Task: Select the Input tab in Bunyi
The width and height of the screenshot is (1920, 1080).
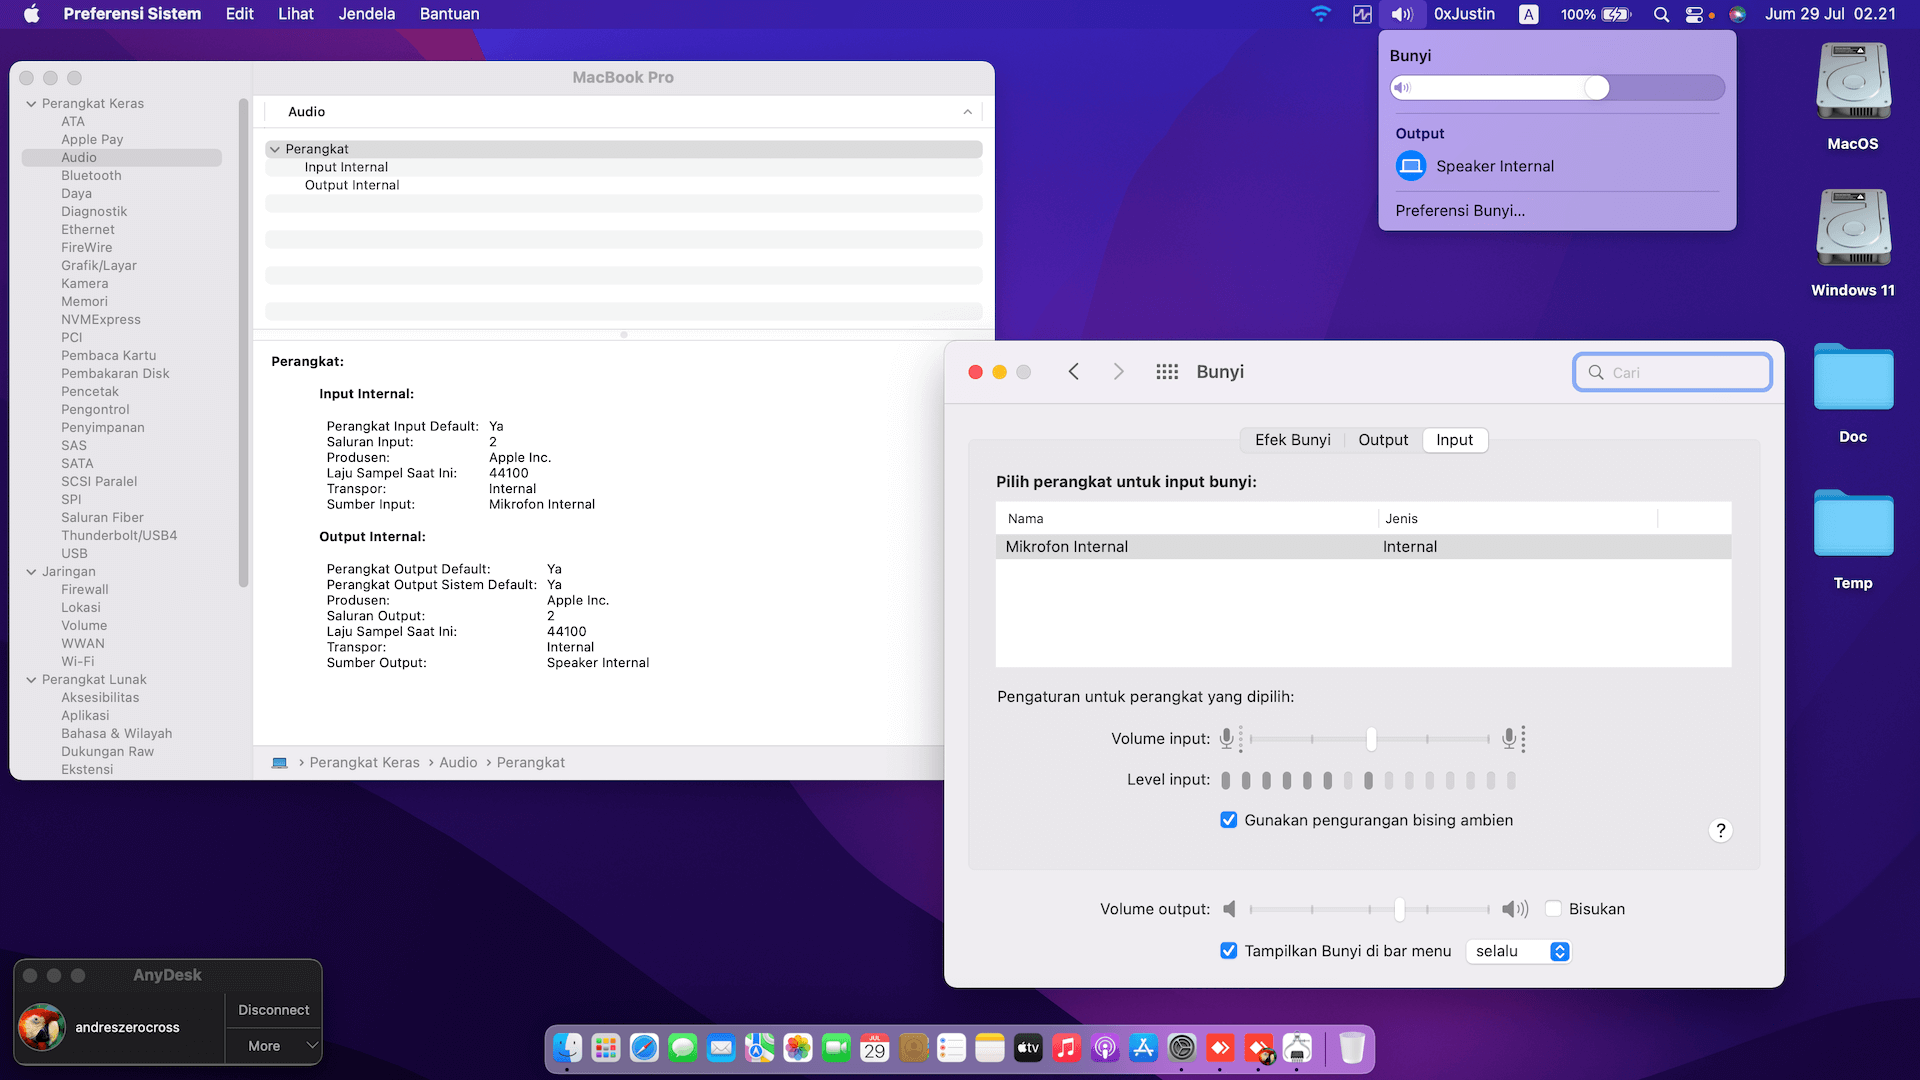Action: click(1455, 440)
